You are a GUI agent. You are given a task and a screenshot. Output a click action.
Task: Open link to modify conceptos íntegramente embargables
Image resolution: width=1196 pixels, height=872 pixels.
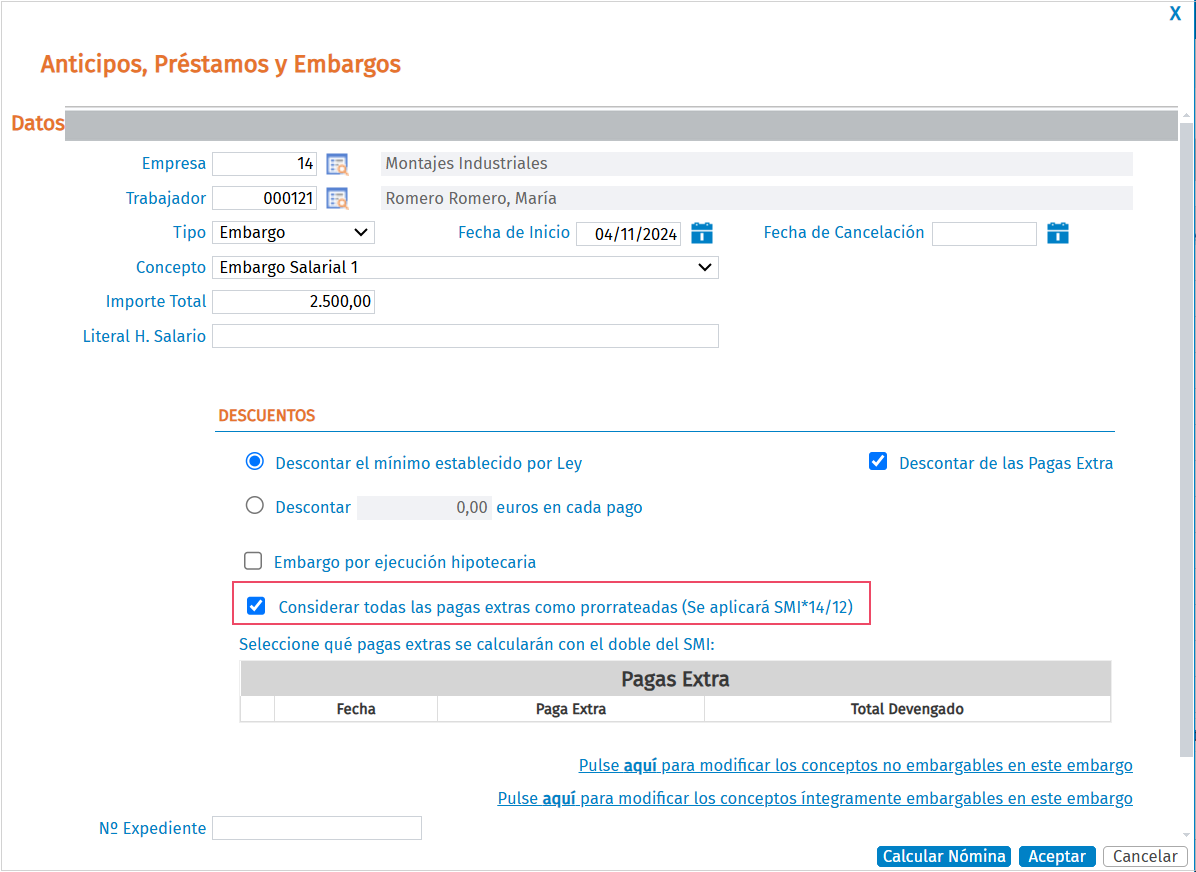click(x=814, y=799)
